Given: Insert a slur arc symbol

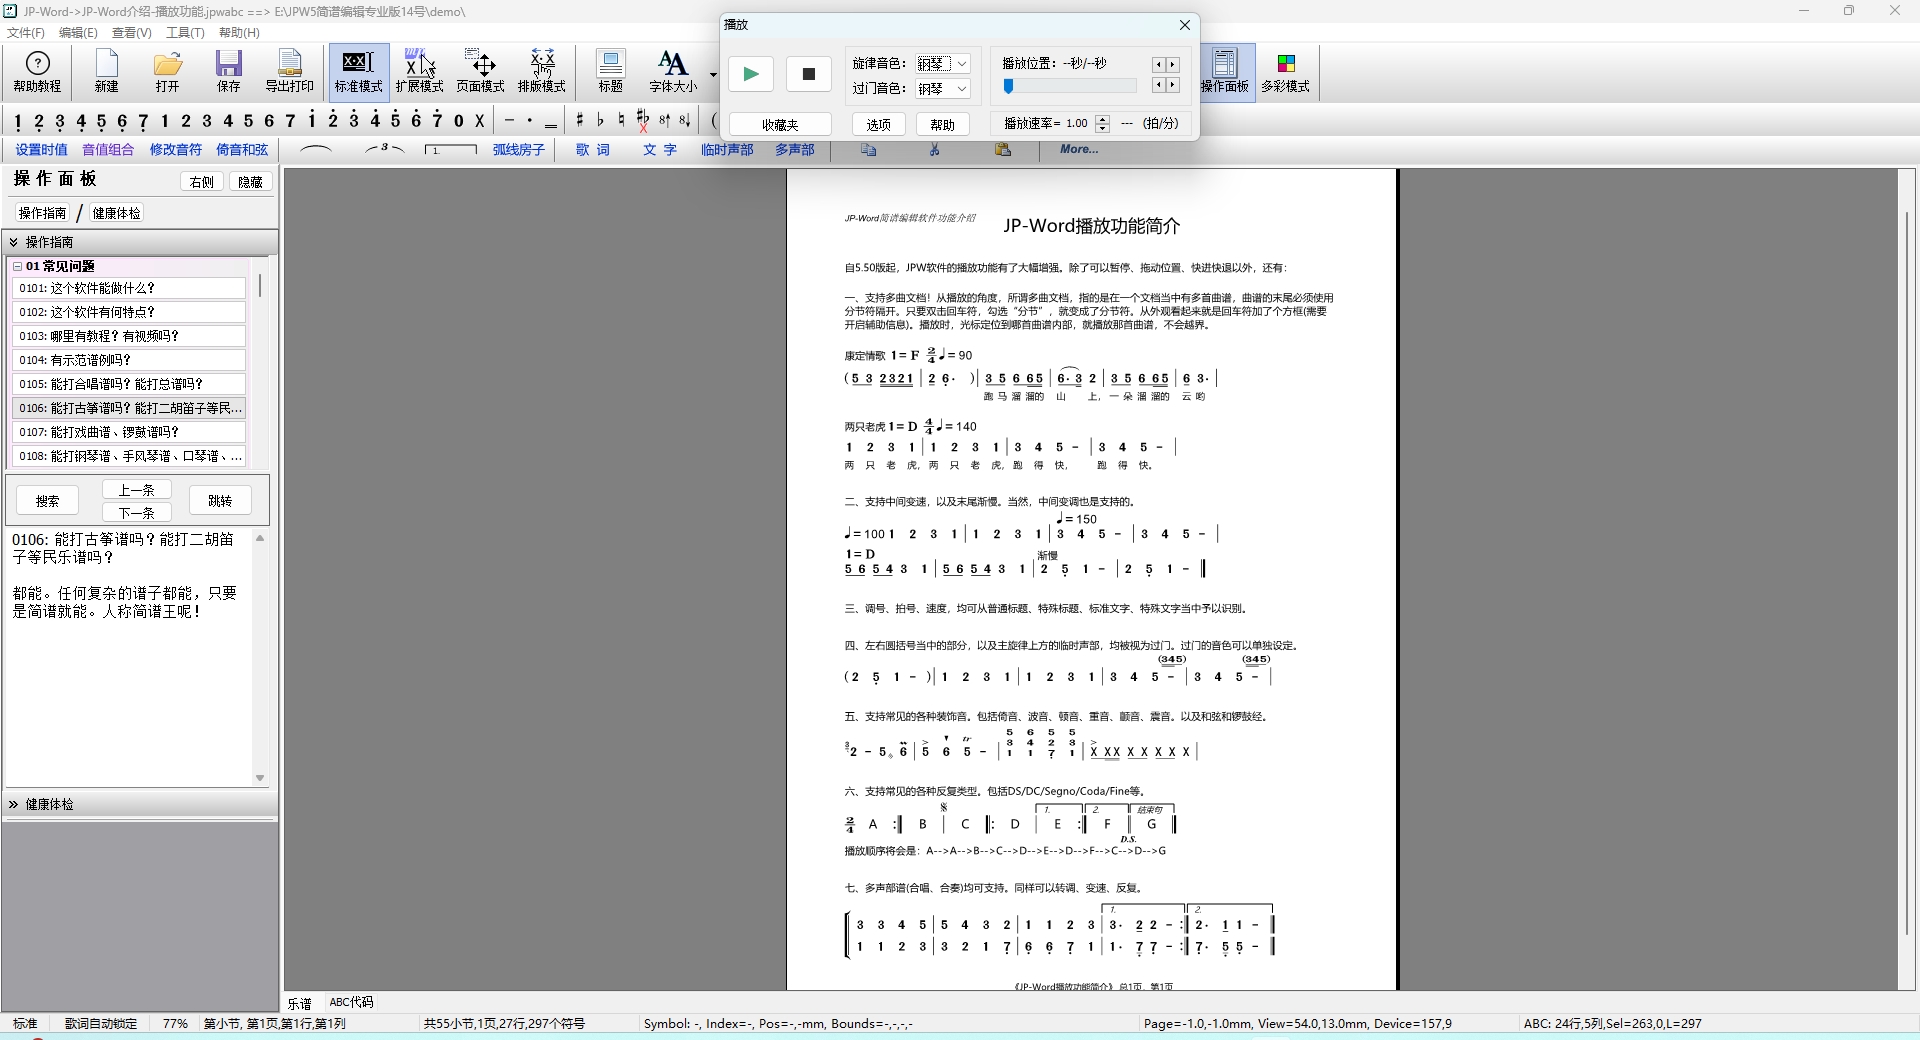Looking at the screenshot, I should (316, 149).
